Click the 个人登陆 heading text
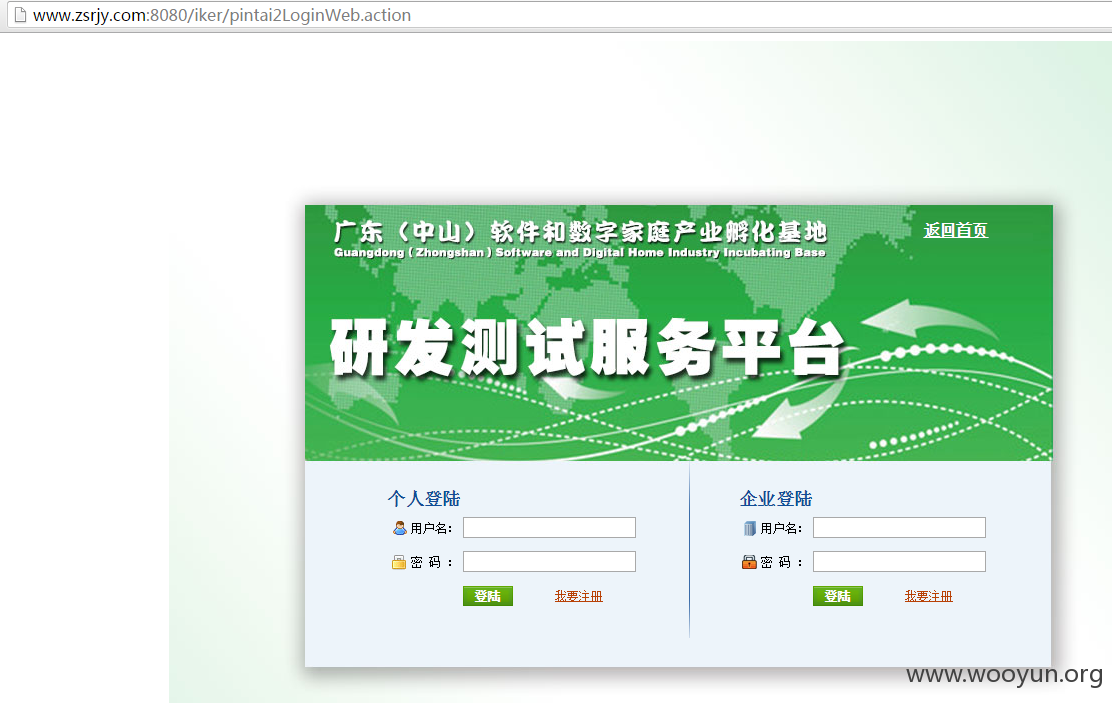Image resolution: width=1112 pixels, height=703 pixels. tap(424, 499)
